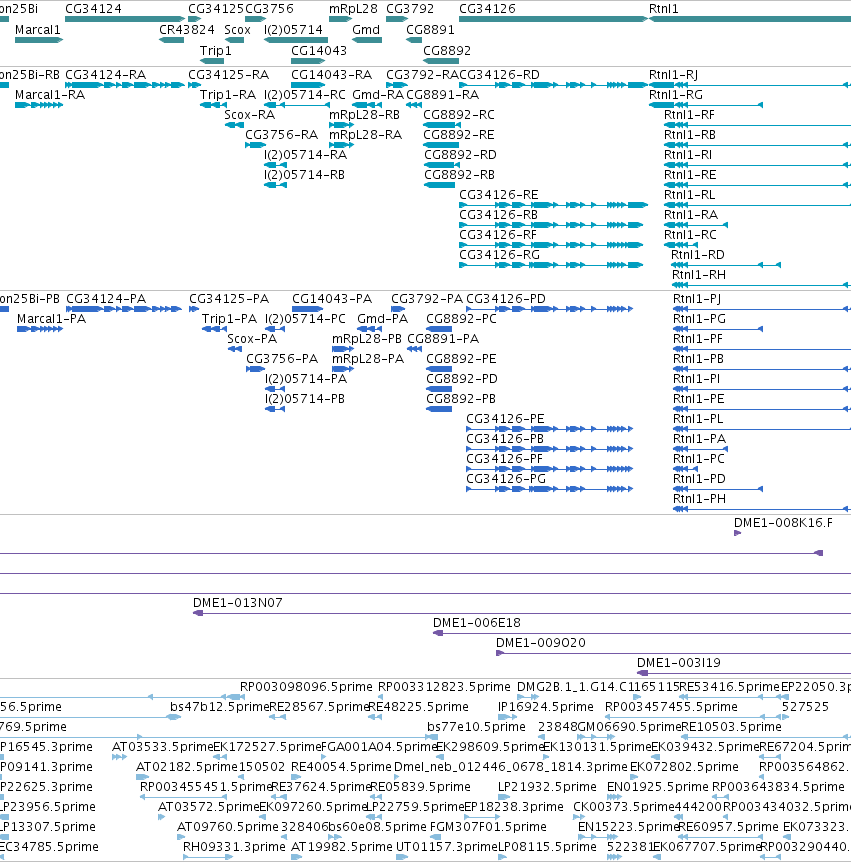Click the EN01925.5prime EST label
851x862 pixels.
(657, 787)
